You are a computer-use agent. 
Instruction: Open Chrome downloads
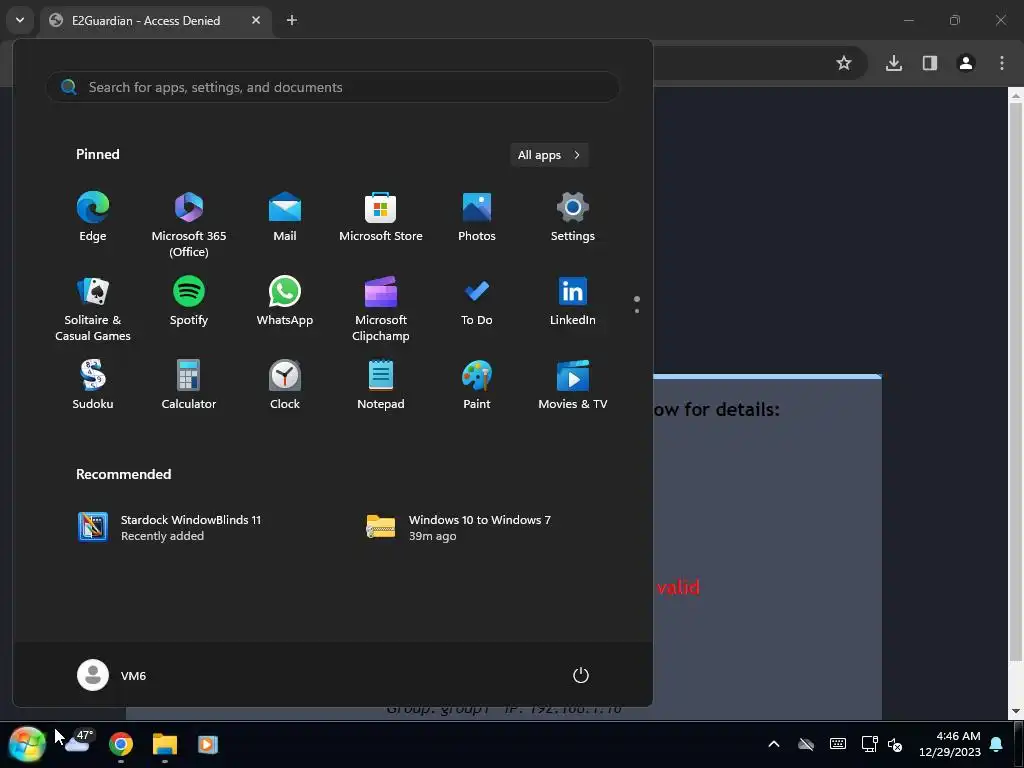coord(894,63)
